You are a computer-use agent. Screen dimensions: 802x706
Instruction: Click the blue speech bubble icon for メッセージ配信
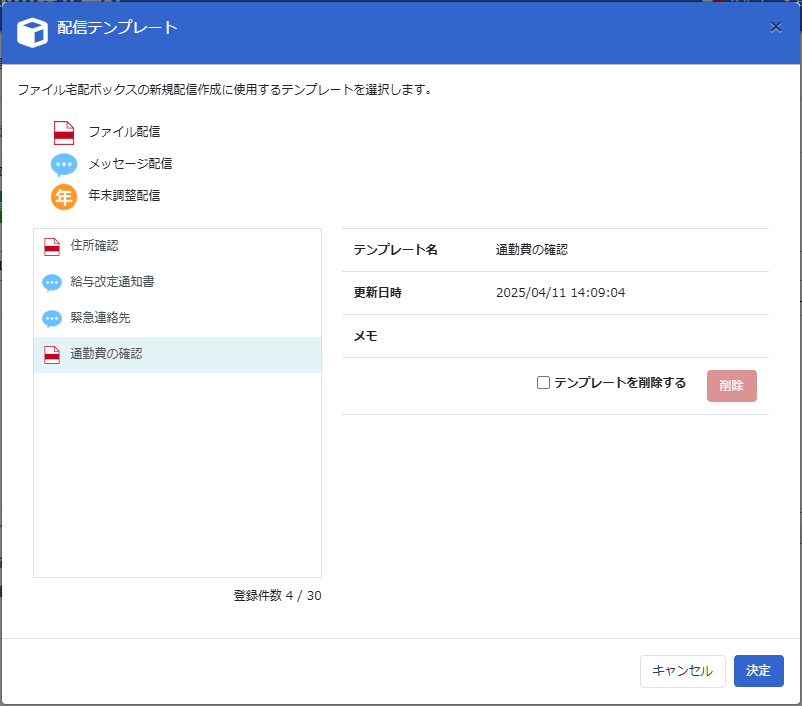(x=64, y=165)
